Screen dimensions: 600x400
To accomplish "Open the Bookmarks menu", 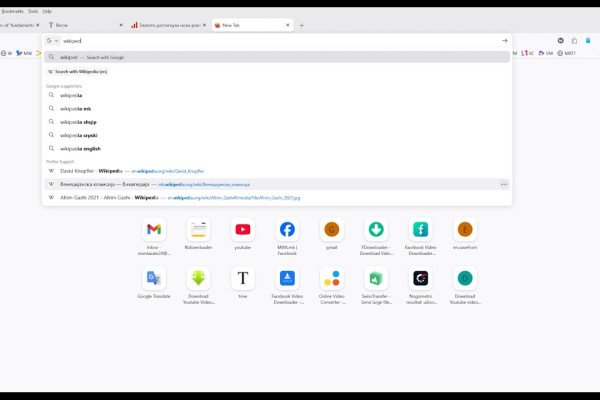I will coord(12,11).
